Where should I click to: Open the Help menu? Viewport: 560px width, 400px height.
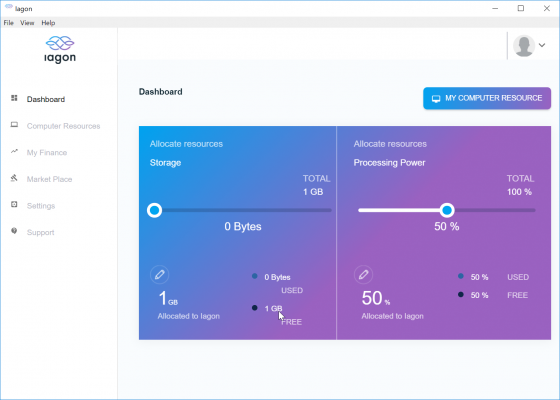tap(48, 23)
